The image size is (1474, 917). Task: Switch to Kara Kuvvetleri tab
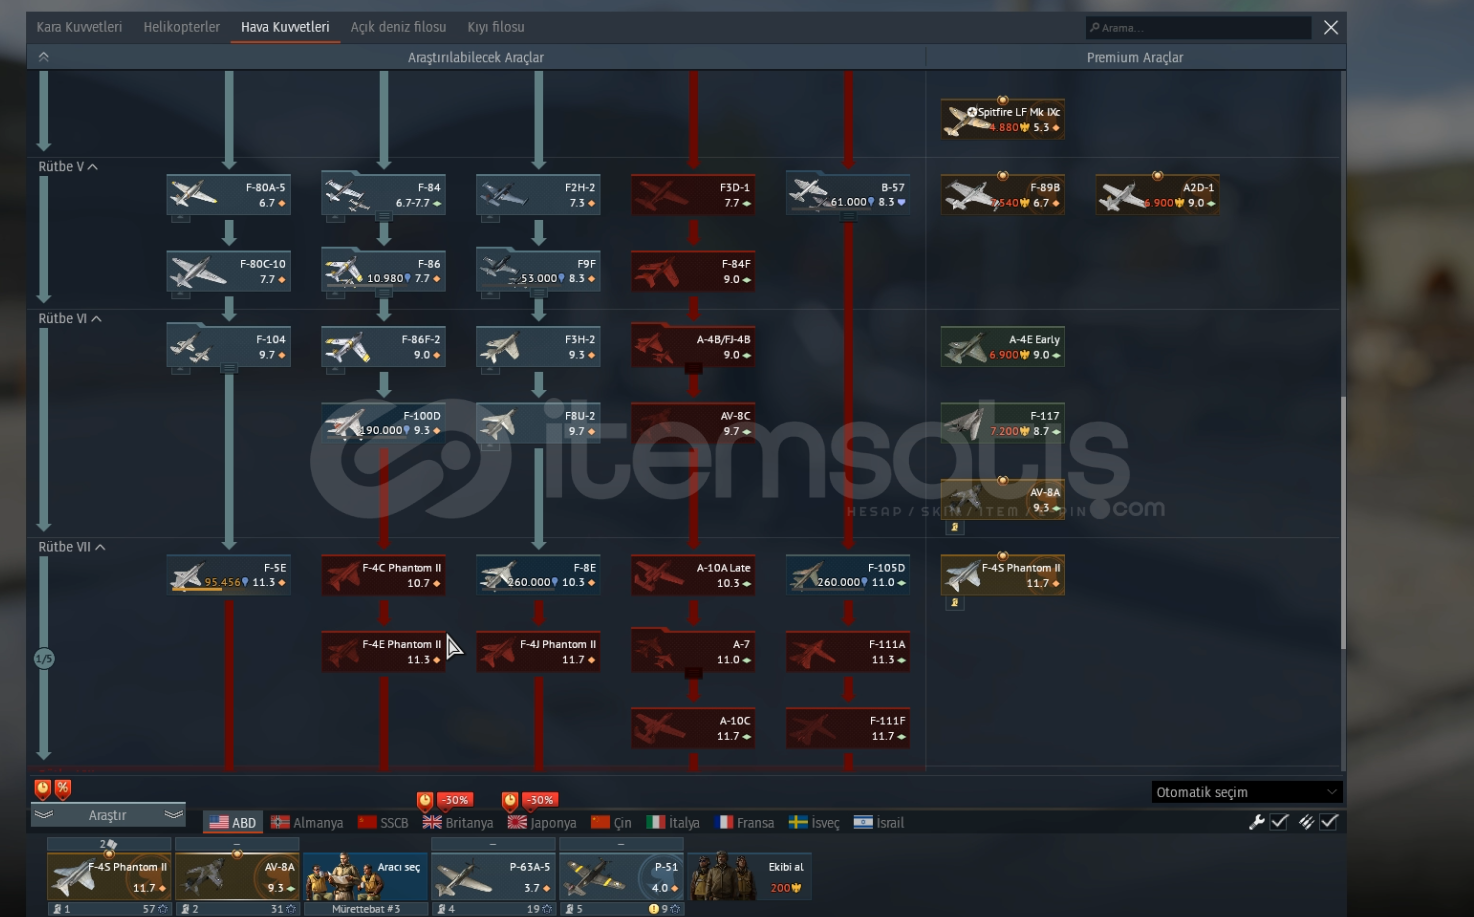(79, 27)
